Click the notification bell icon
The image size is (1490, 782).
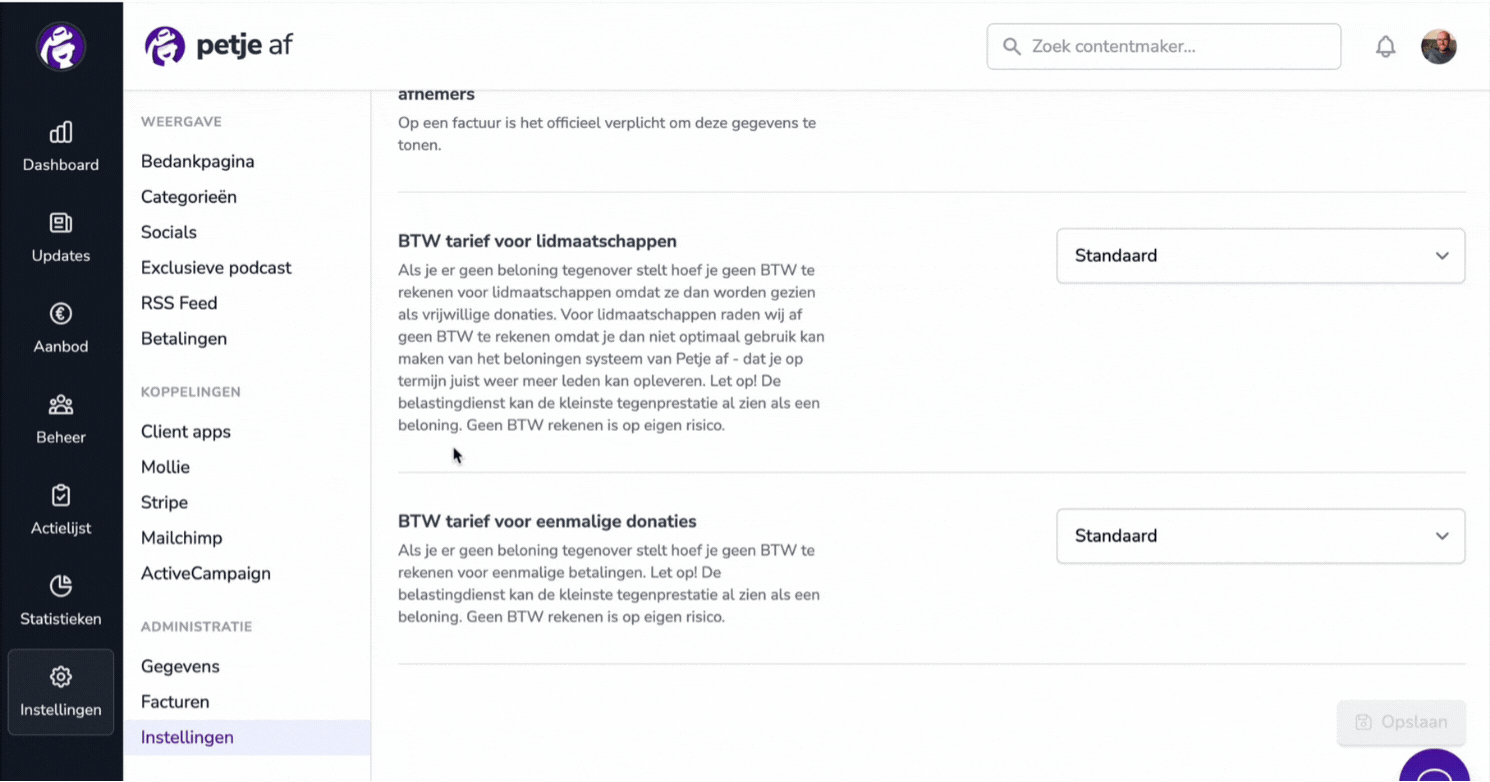(1385, 46)
